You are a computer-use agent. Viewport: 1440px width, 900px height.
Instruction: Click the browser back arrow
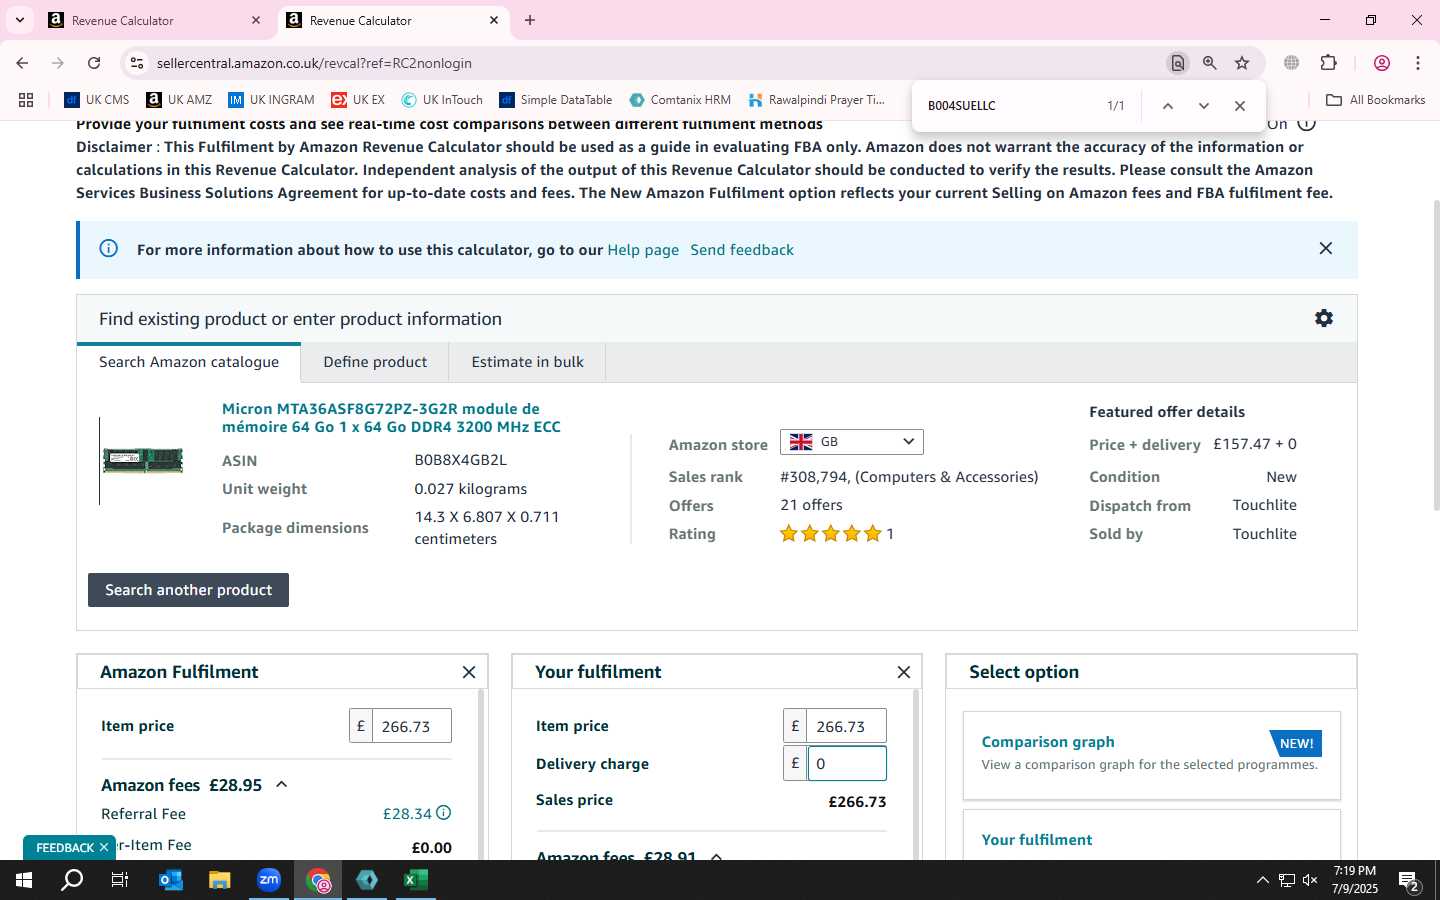(x=22, y=63)
